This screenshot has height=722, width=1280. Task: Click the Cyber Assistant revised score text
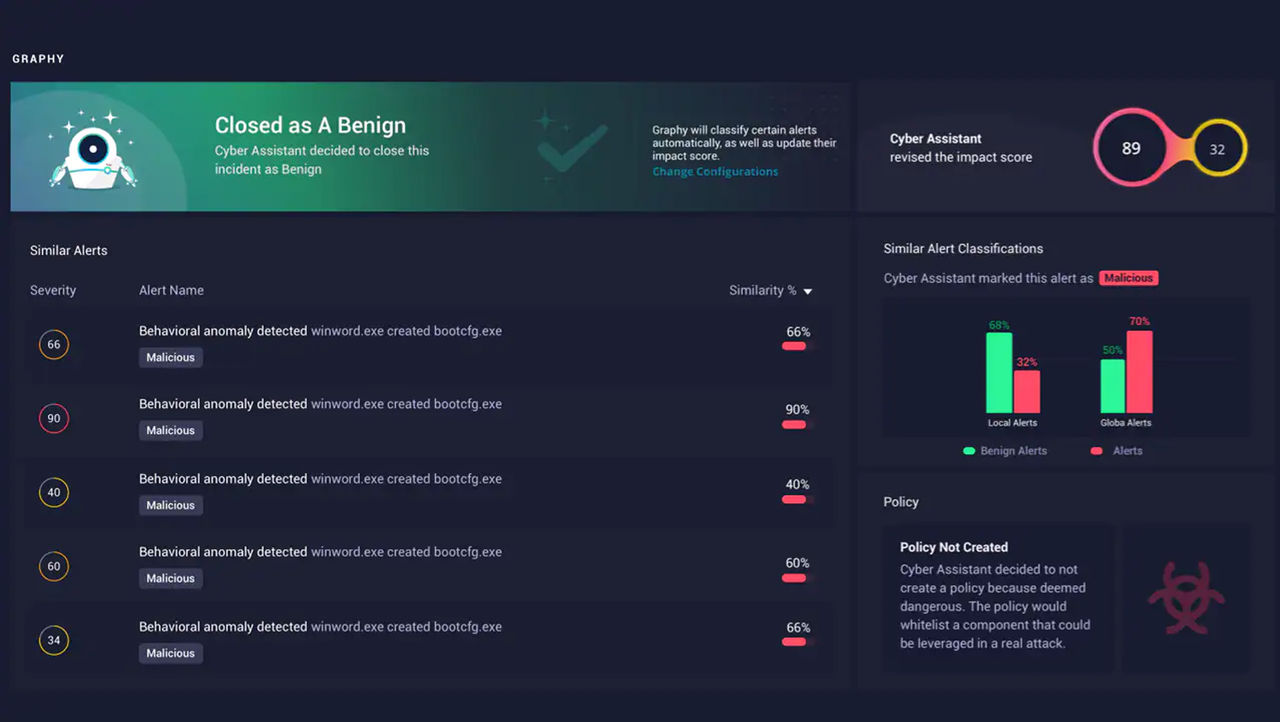point(961,148)
